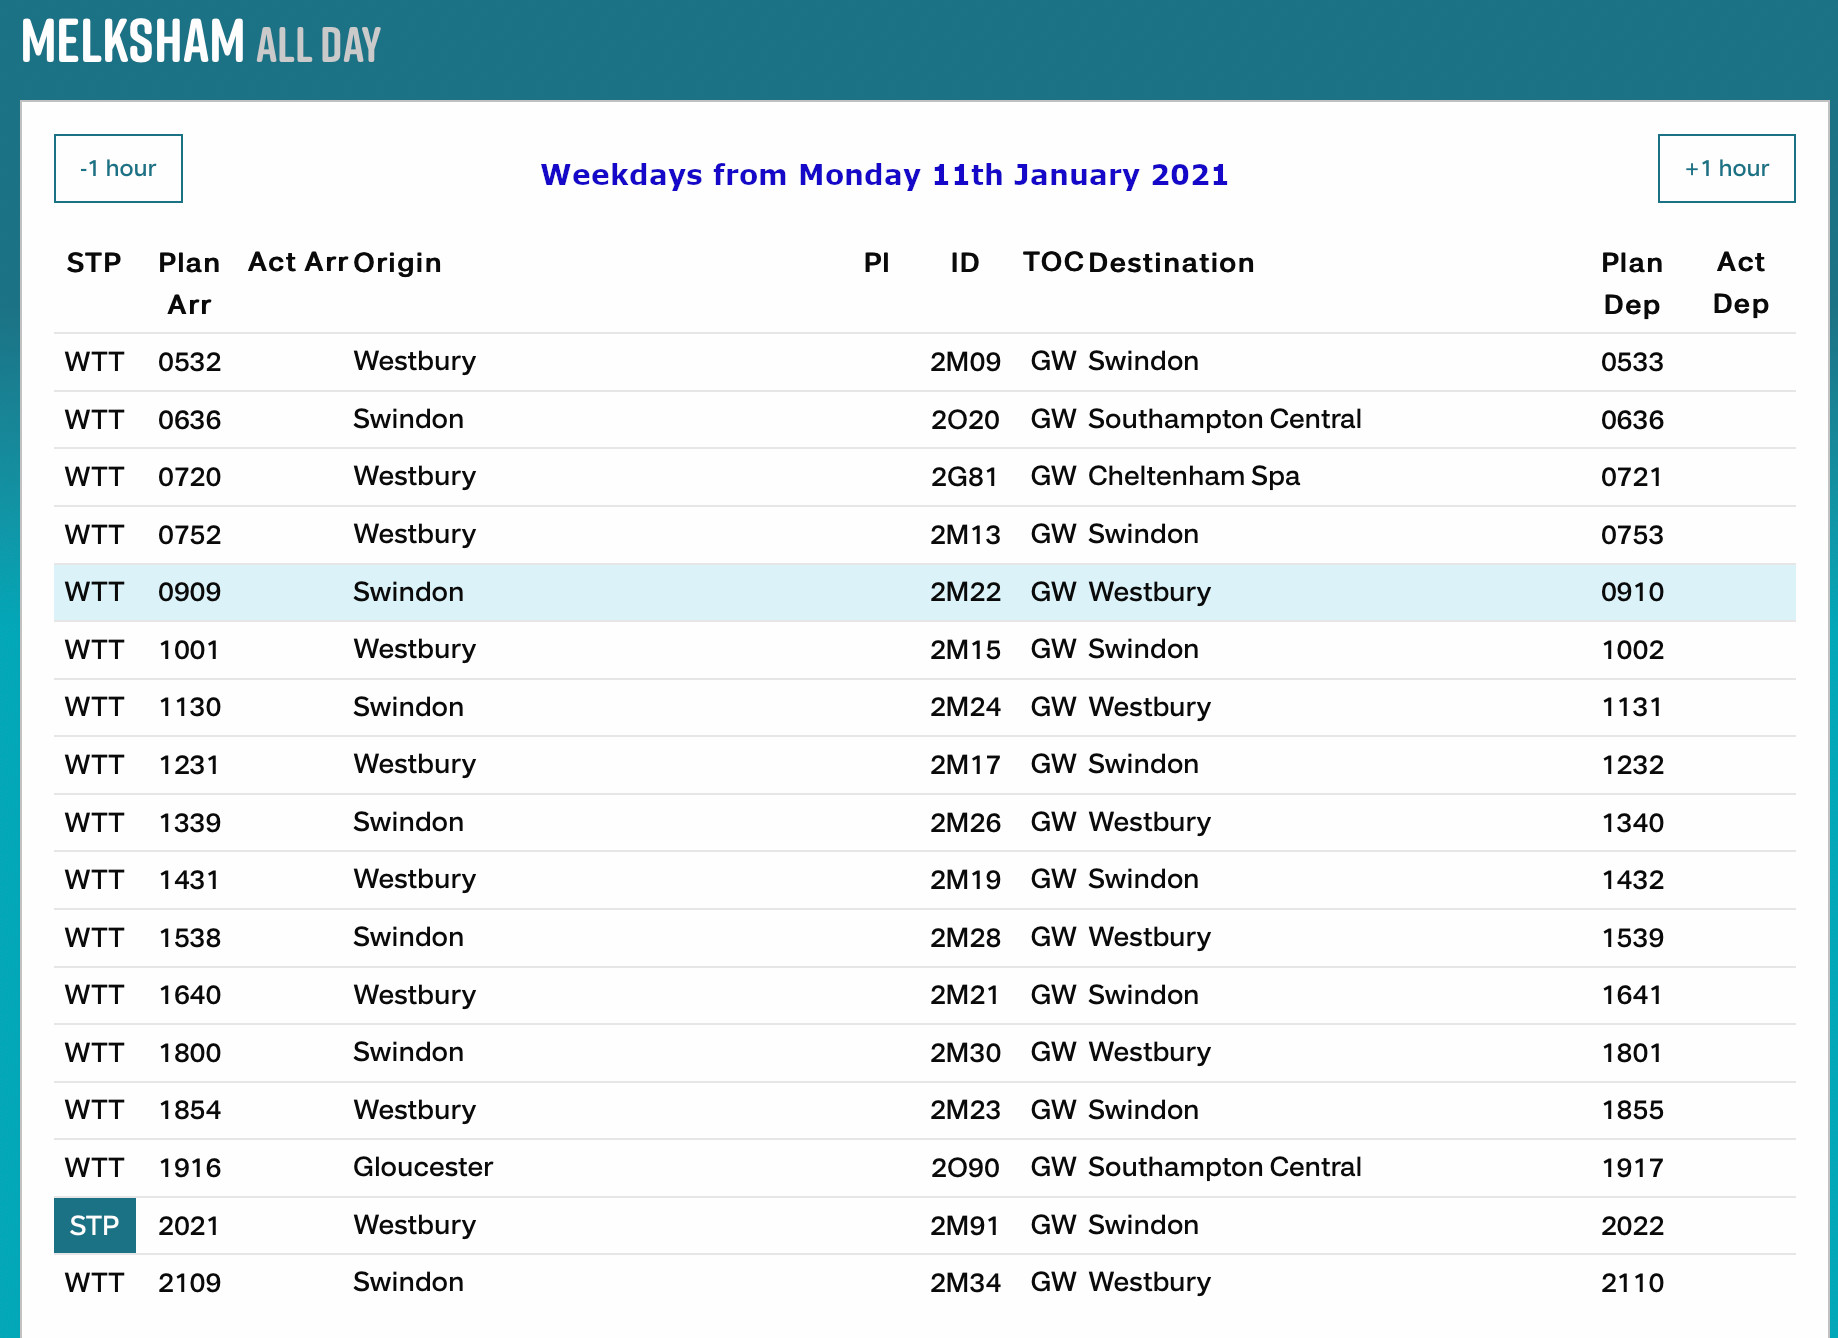This screenshot has width=1838, height=1338.
Task: Click the Origin column header
Action: tap(397, 263)
